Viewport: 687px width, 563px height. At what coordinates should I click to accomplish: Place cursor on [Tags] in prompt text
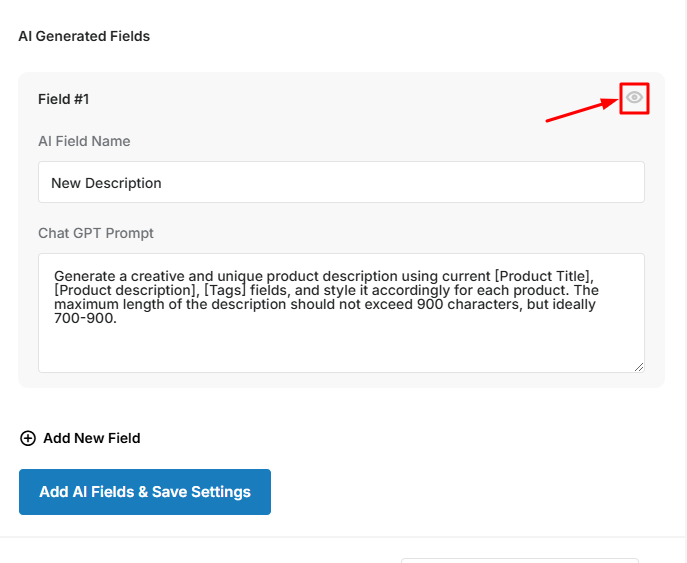(225, 290)
